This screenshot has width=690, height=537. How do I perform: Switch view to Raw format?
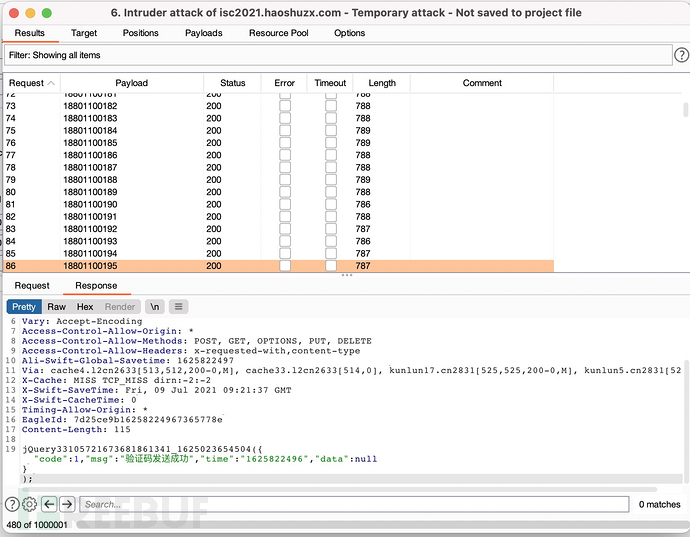pos(56,307)
